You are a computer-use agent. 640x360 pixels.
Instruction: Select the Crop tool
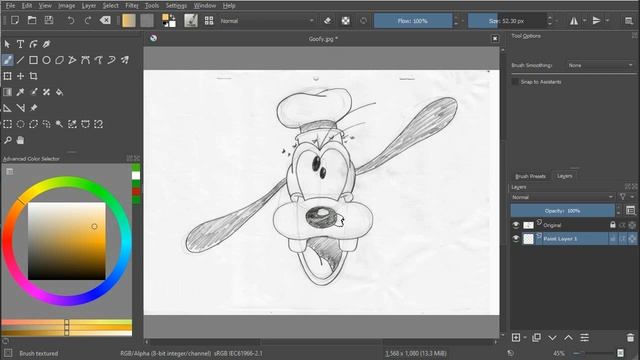pos(33,76)
